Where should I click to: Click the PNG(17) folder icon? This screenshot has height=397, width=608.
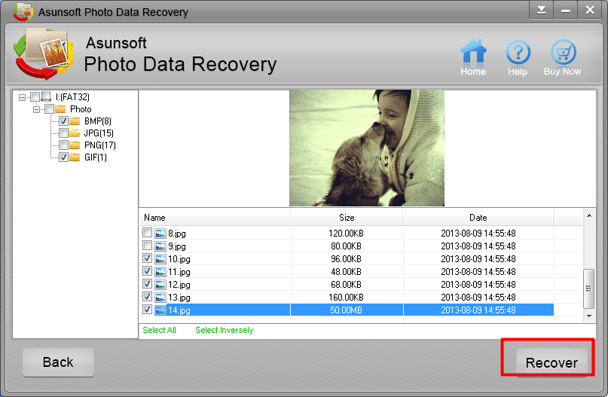[x=74, y=145]
